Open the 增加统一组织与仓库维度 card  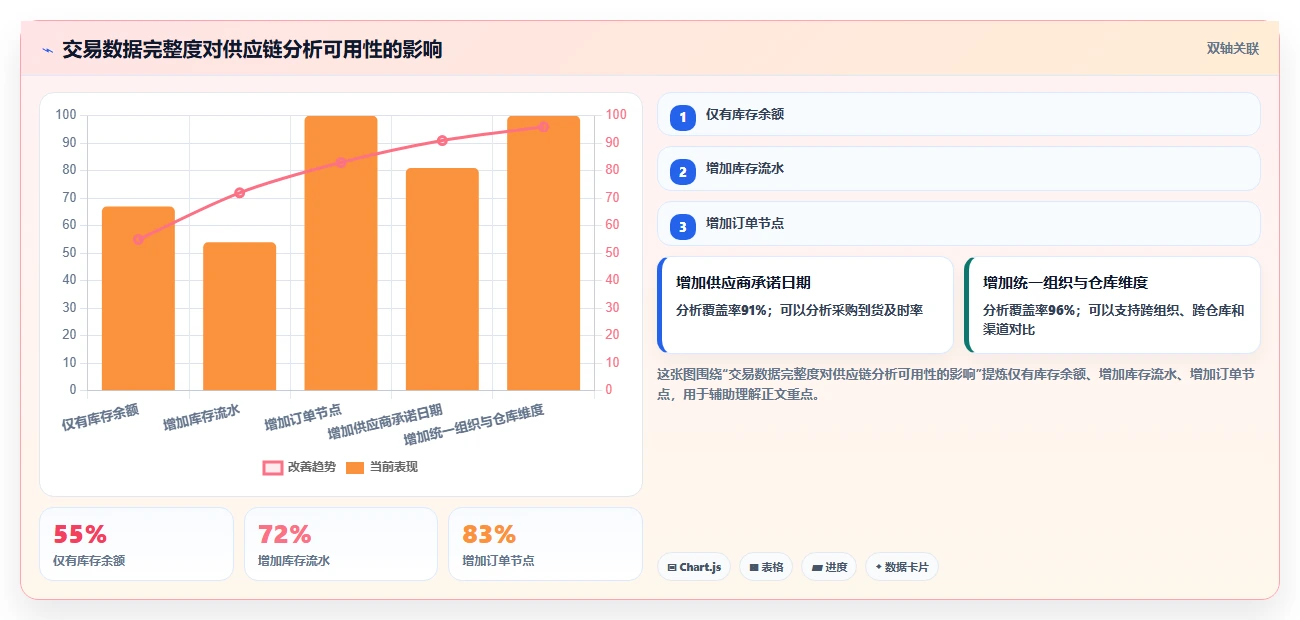pos(1112,305)
